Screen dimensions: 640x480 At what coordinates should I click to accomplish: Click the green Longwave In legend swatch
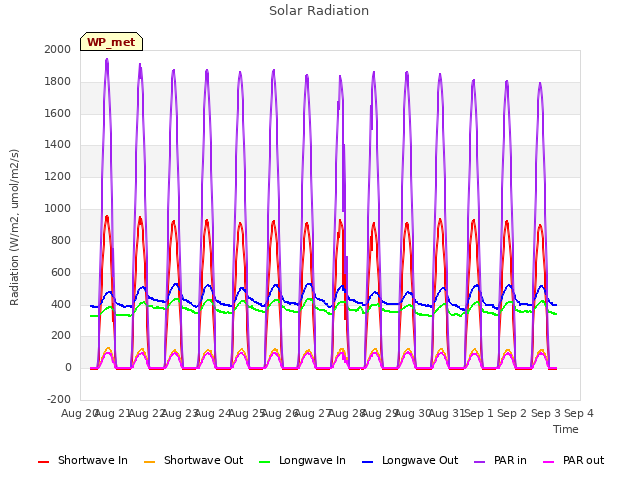264,462
